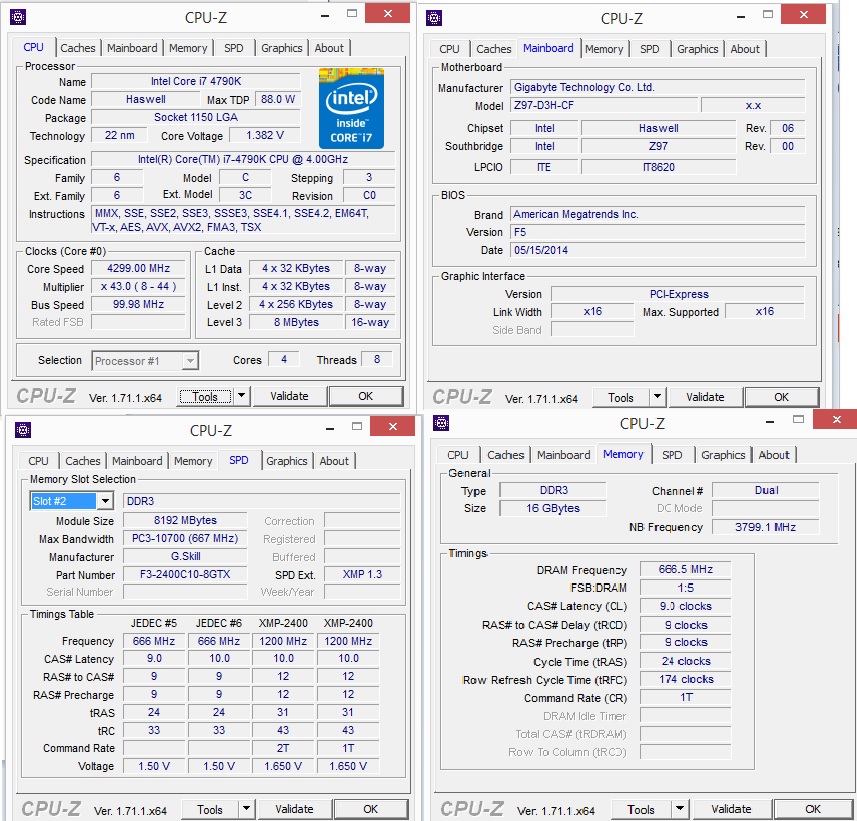The image size is (857, 821).
Task: Open Memory tab in CPU window
Action: [x=188, y=48]
